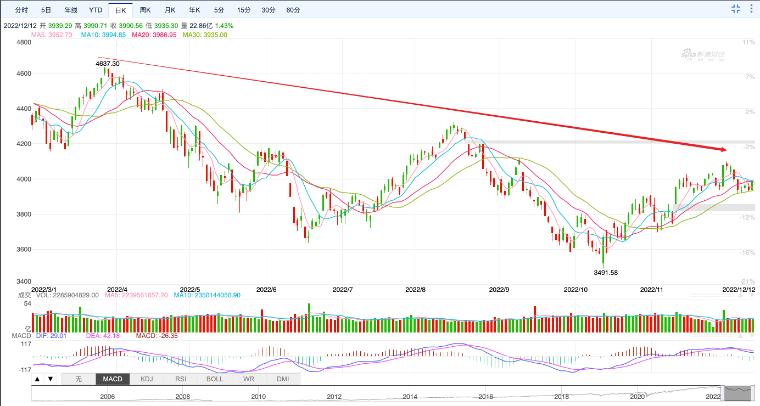Open the 周K weekly candlestick tab

145,10
